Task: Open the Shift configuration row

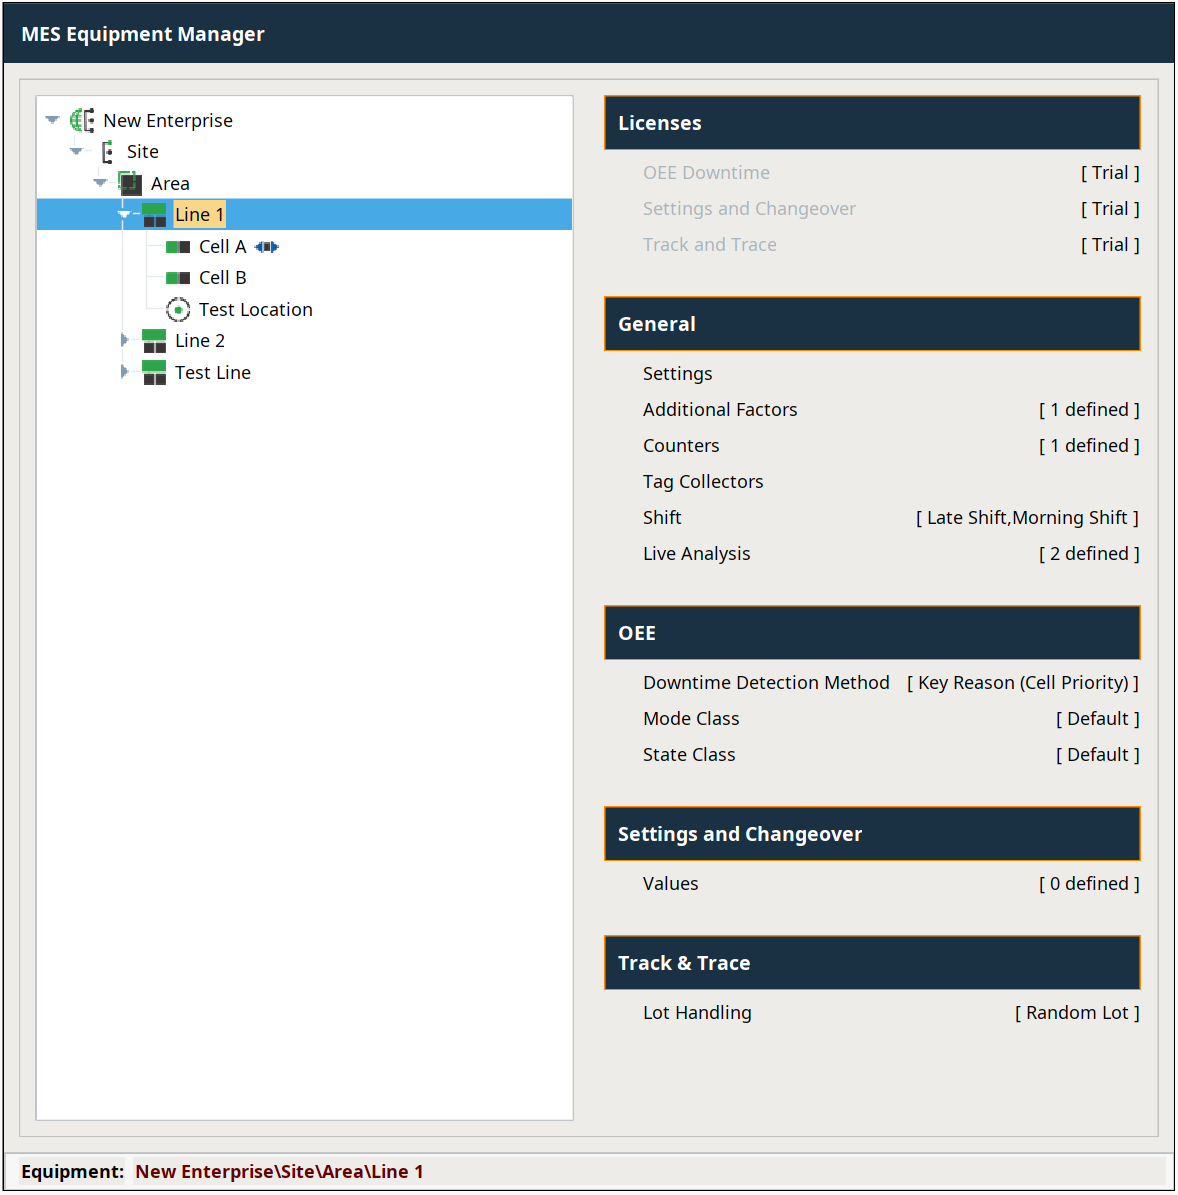Action: [662, 518]
